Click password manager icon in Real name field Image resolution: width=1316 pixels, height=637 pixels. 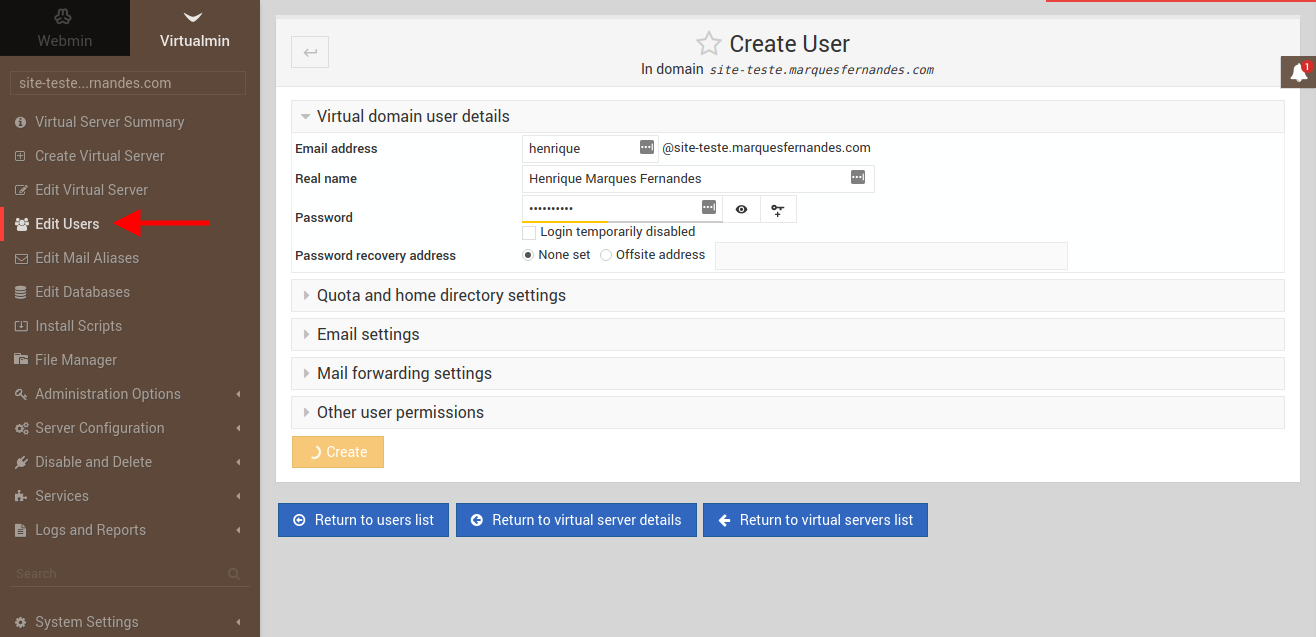pyautogui.click(x=858, y=177)
